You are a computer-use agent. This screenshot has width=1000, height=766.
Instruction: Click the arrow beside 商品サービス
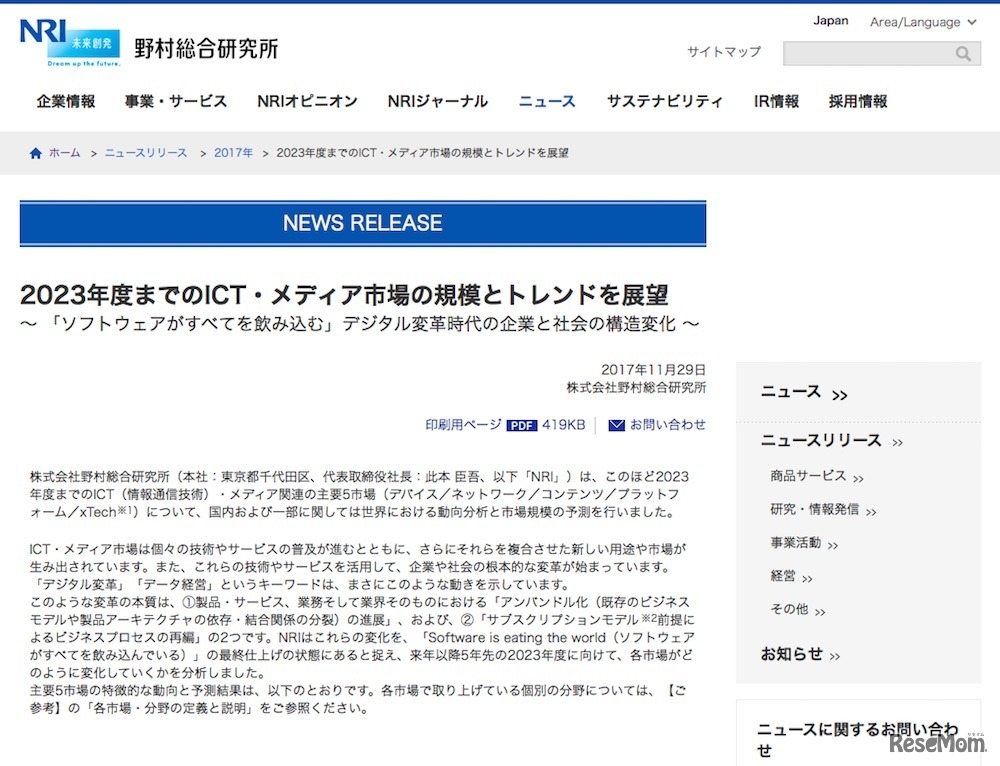click(x=858, y=478)
